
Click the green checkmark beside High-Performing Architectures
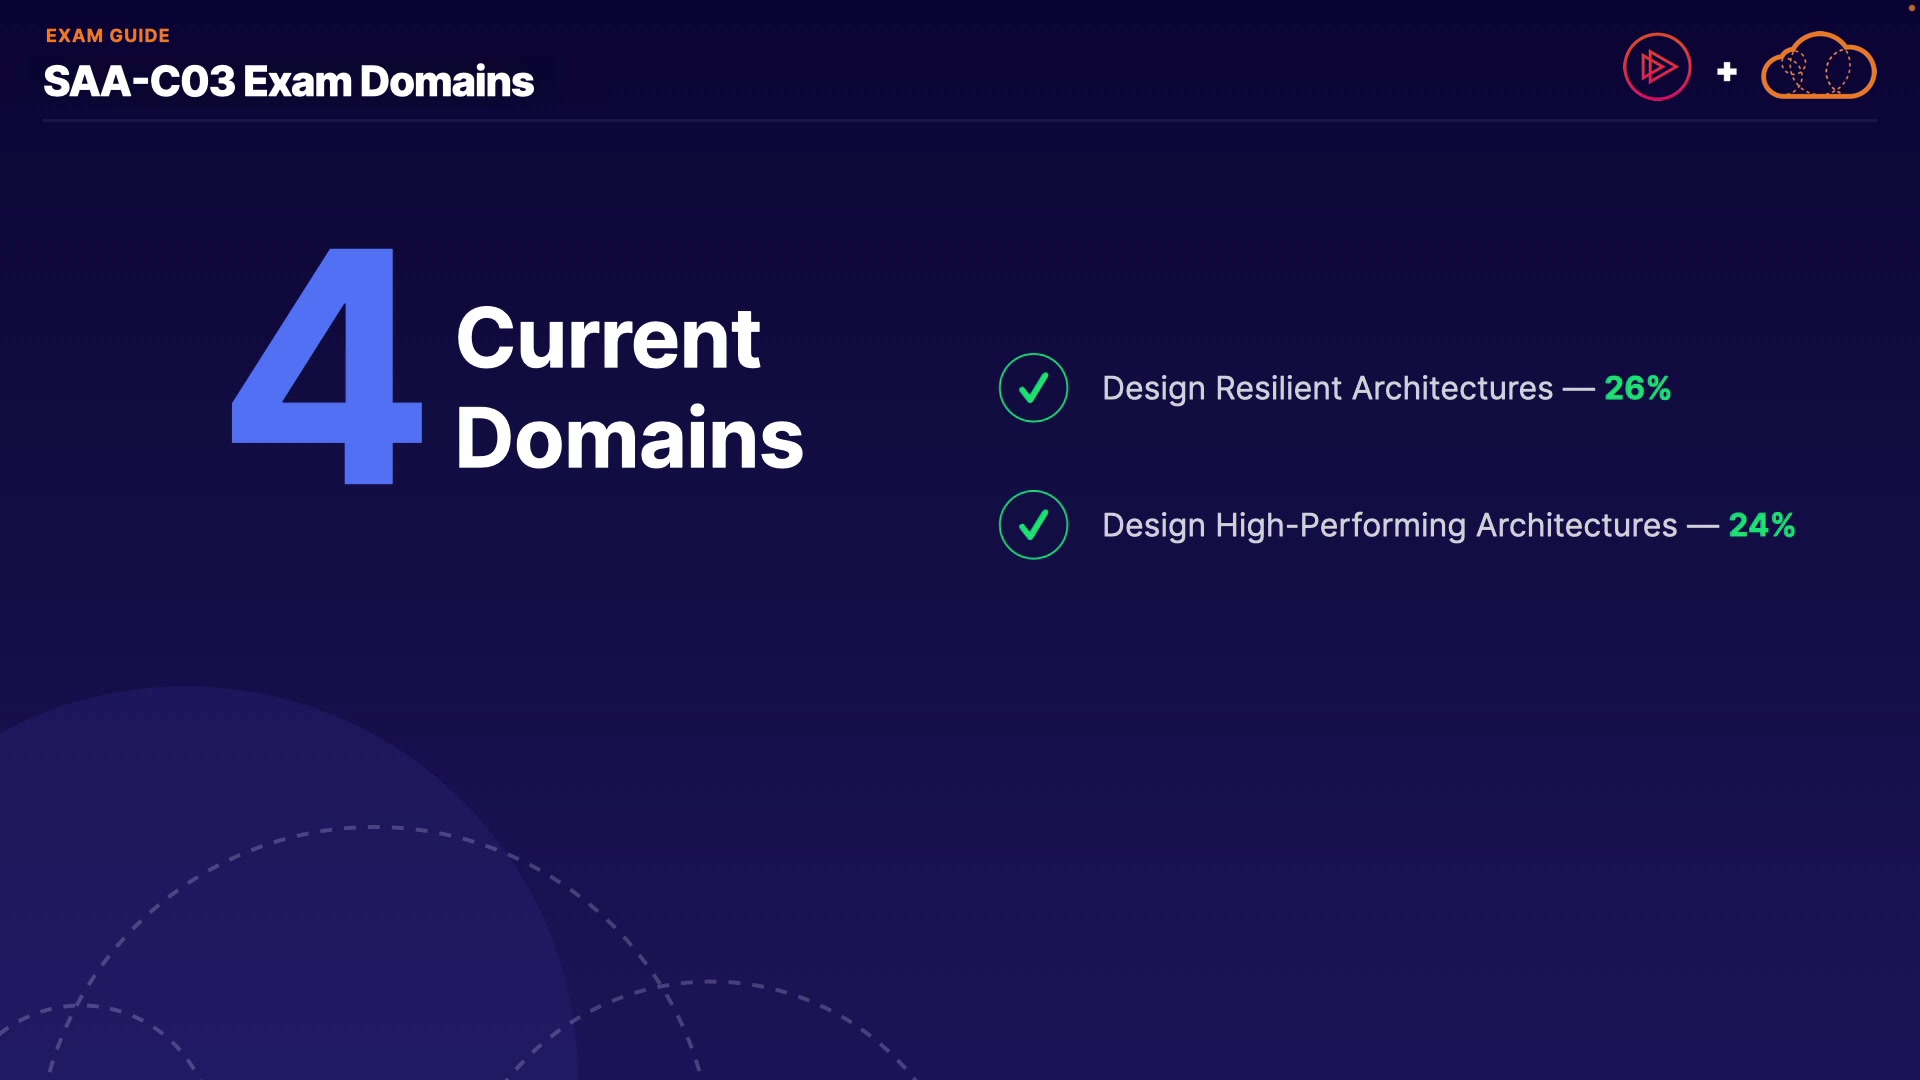coord(1033,525)
